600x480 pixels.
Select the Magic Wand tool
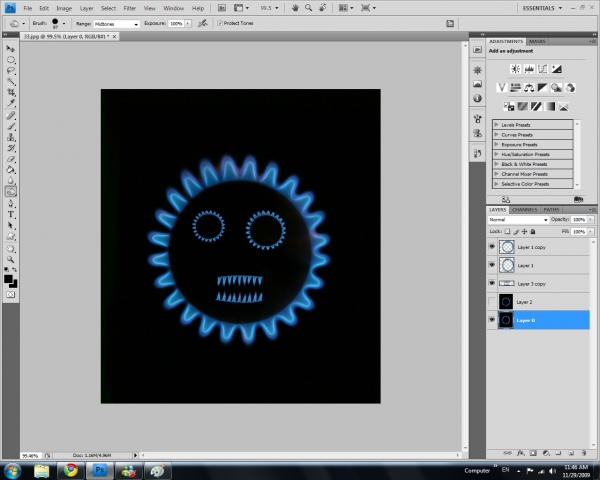pyautogui.click(x=11, y=82)
